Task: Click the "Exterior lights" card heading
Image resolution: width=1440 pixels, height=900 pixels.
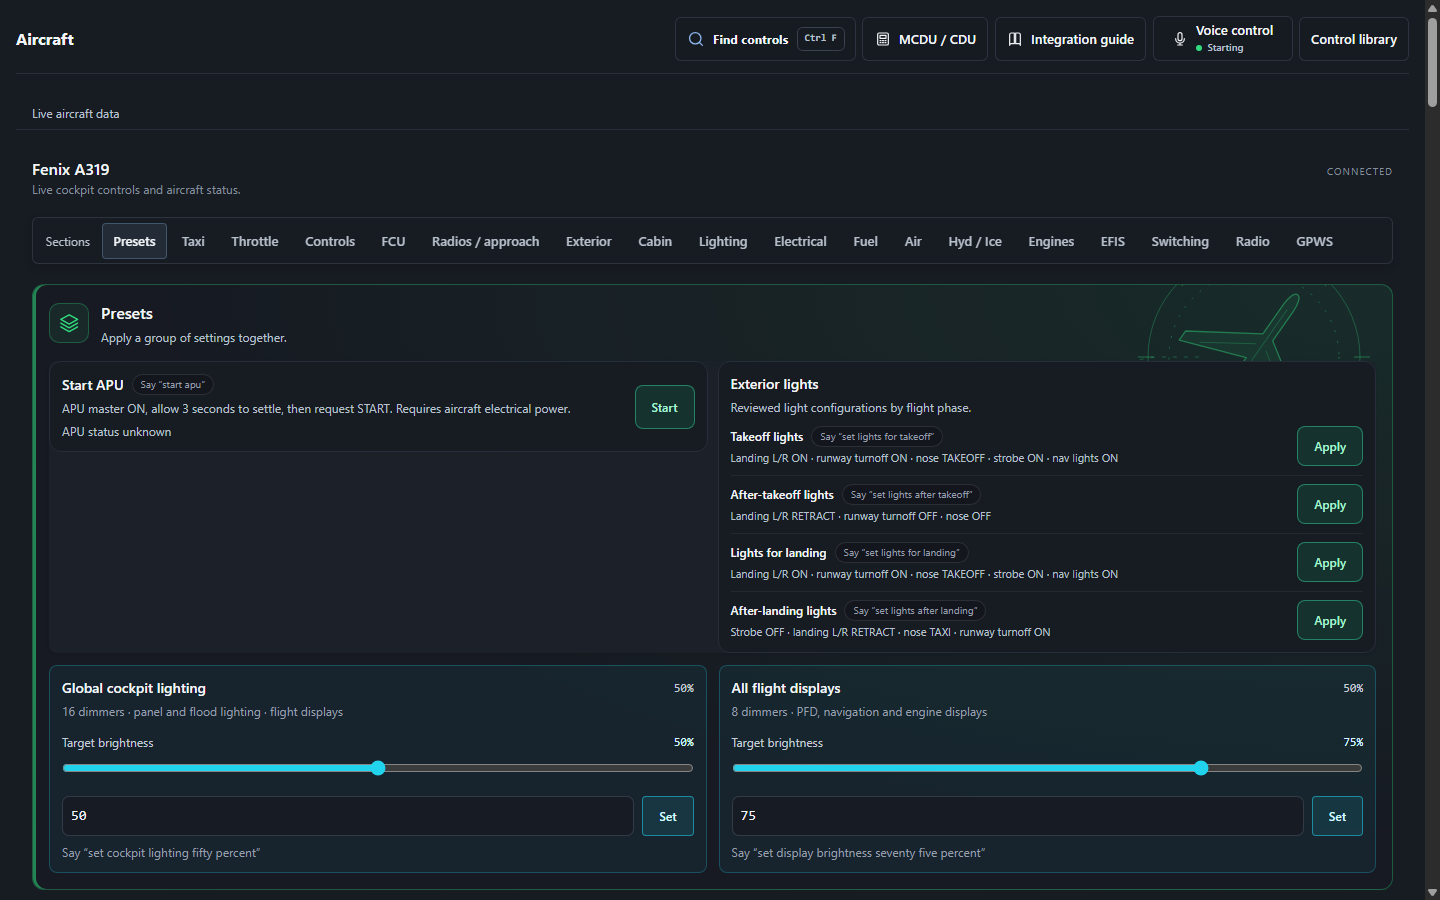Action: (774, 384)
